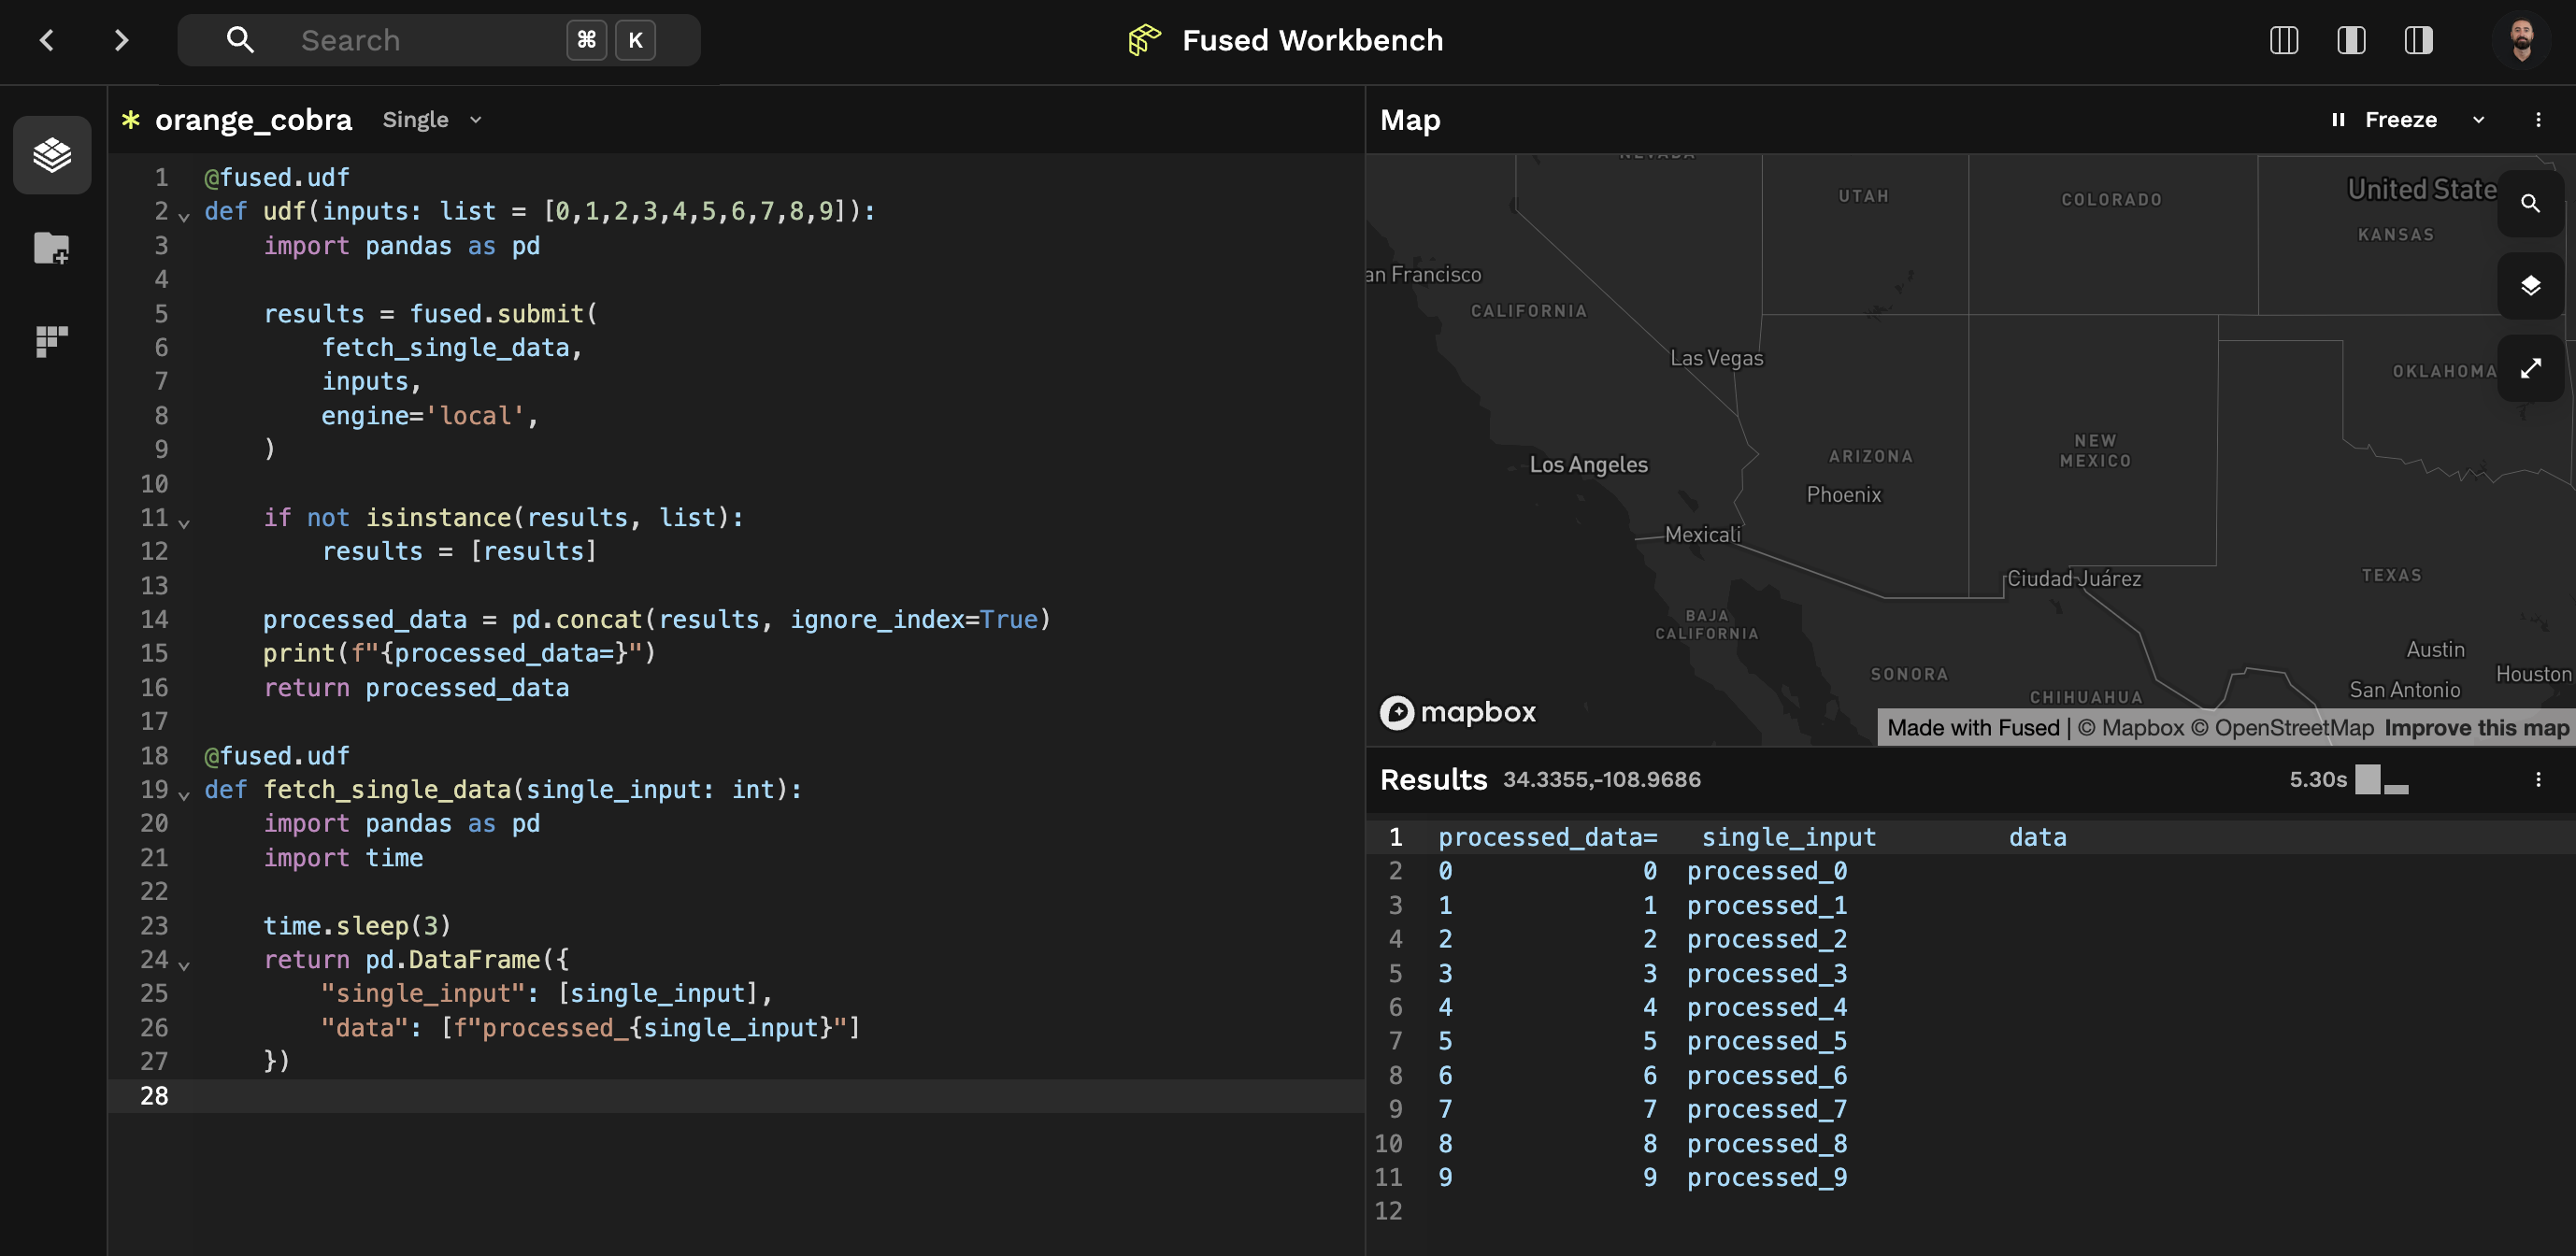Open the map layers basemap button
Image resolution: width=2576 pixels, height=1256 pixels.
[x=2530, y=286]
